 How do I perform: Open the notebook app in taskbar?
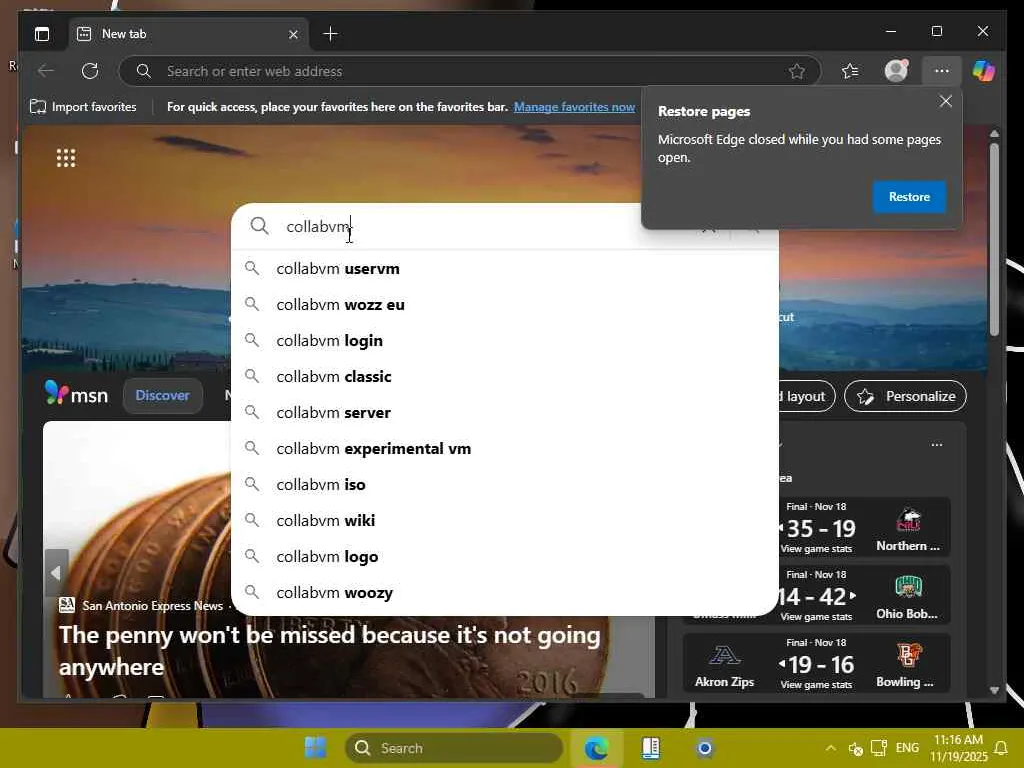650,748
